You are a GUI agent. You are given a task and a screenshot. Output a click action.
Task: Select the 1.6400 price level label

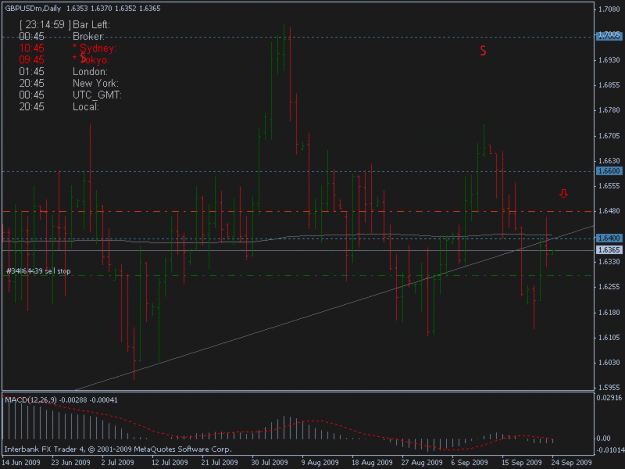click(609, 238)
